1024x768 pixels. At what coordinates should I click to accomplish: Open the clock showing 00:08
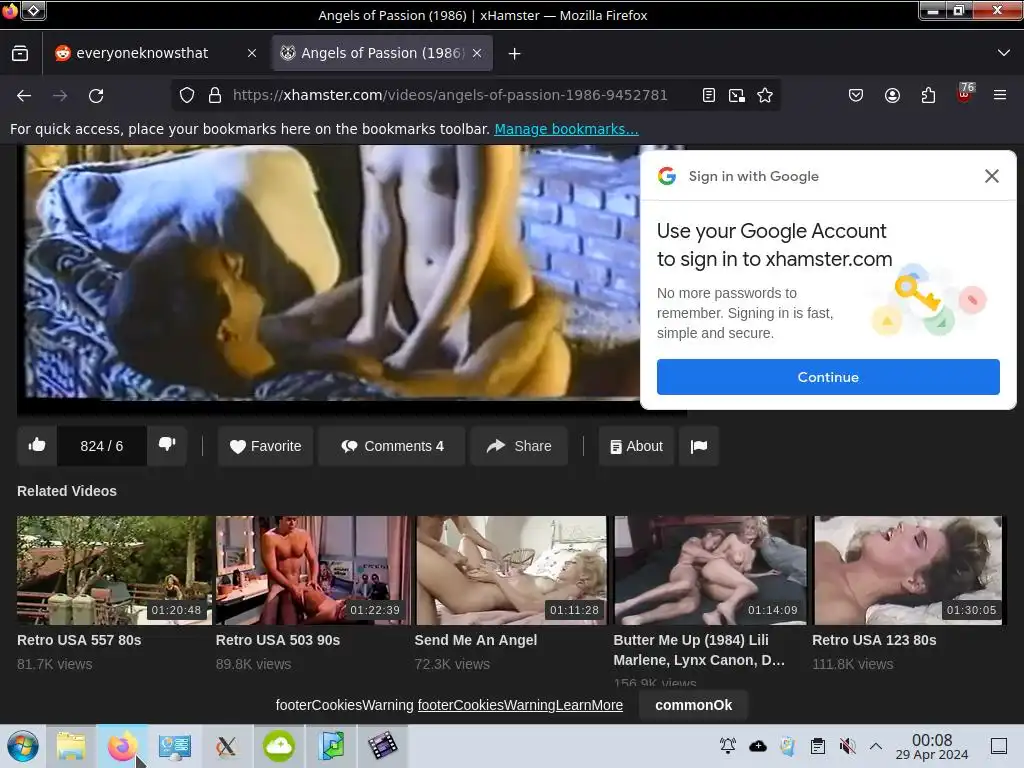[x=932, y=746]
